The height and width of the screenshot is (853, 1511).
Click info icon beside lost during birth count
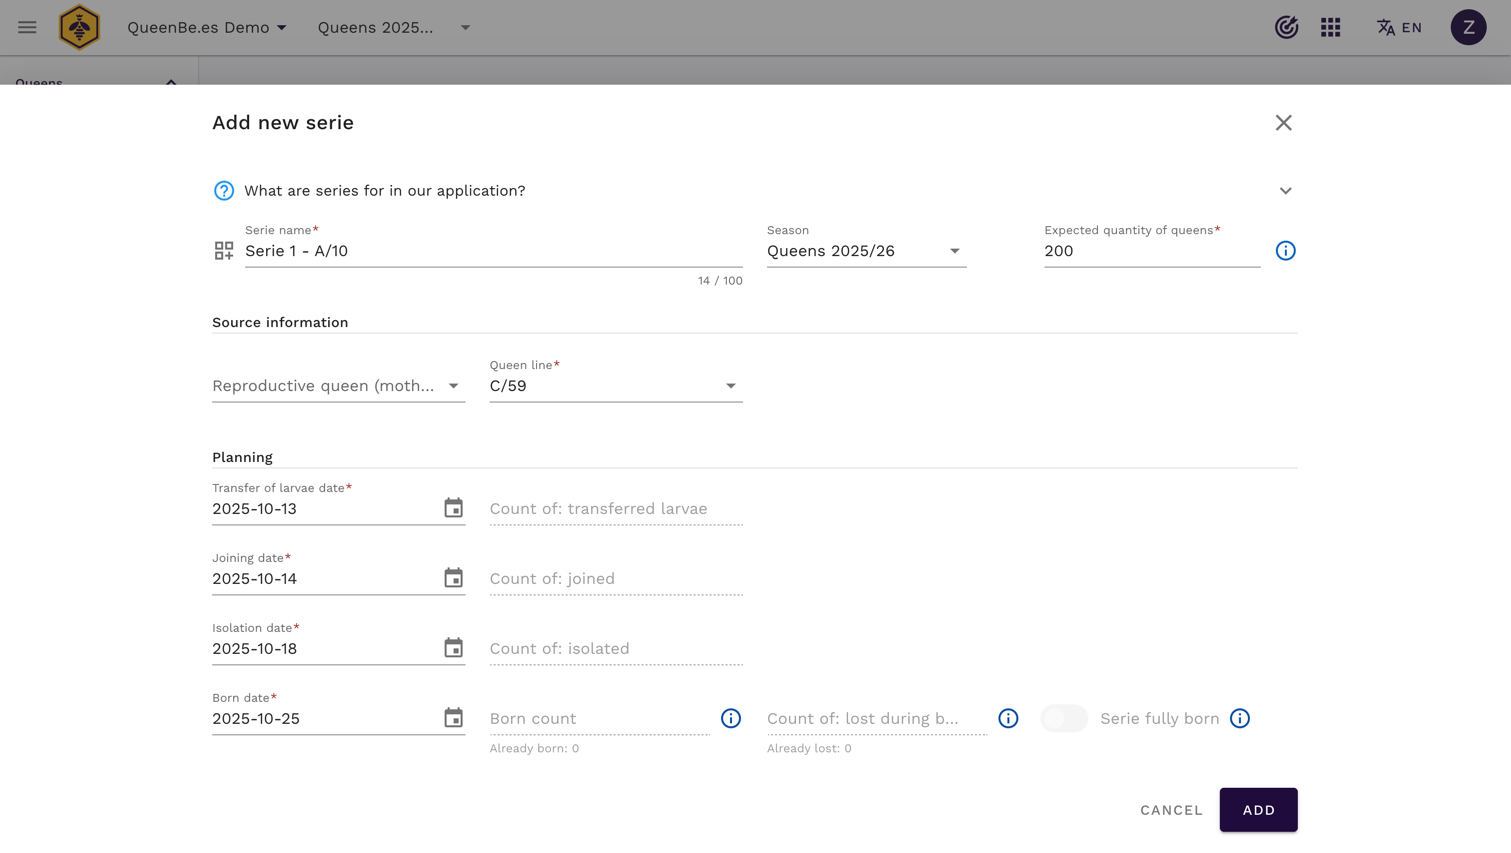(1008, 718)
